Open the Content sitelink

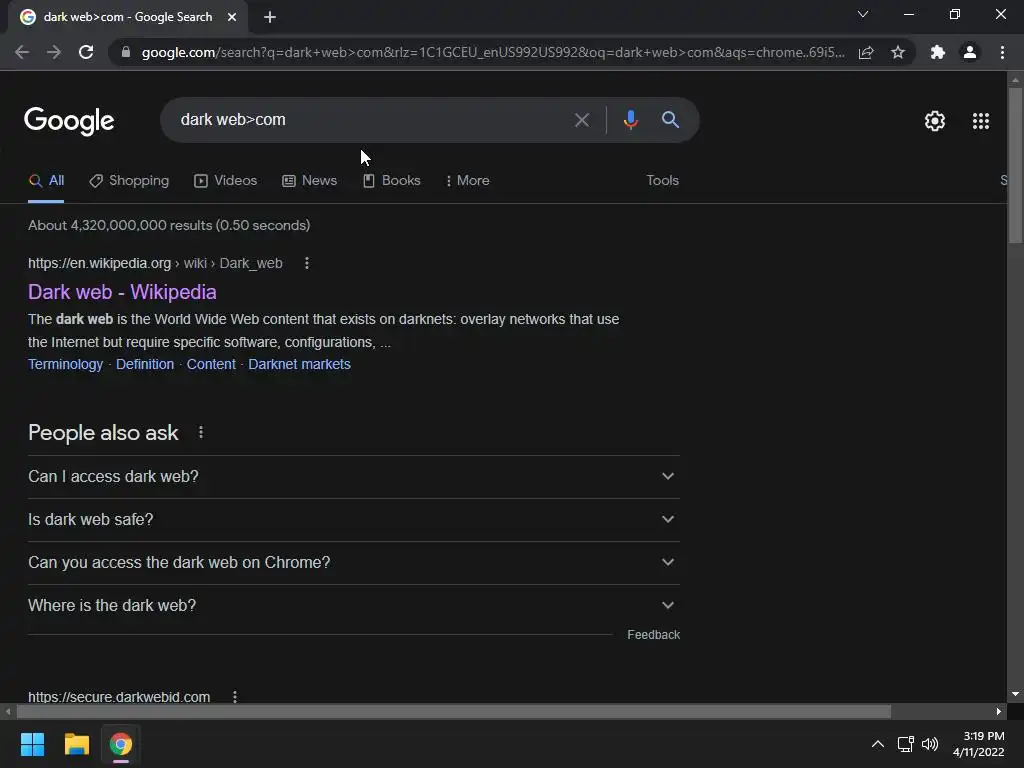[x=211, y=364]
